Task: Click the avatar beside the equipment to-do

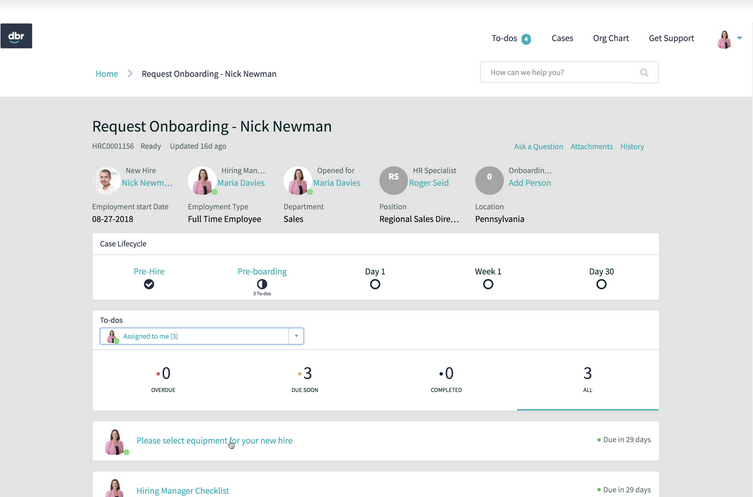Action: tap(115, 442)
